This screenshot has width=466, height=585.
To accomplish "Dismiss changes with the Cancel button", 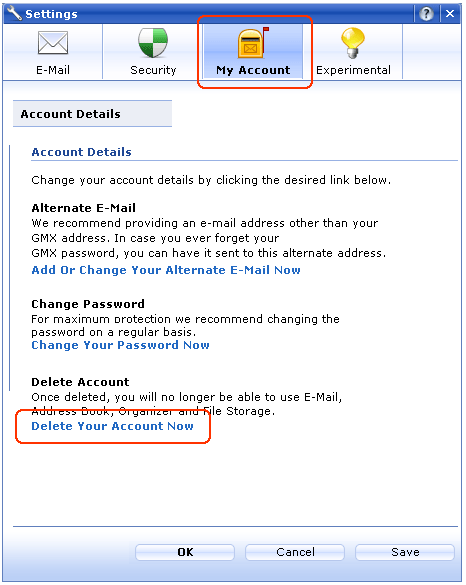I will (295, 552).
